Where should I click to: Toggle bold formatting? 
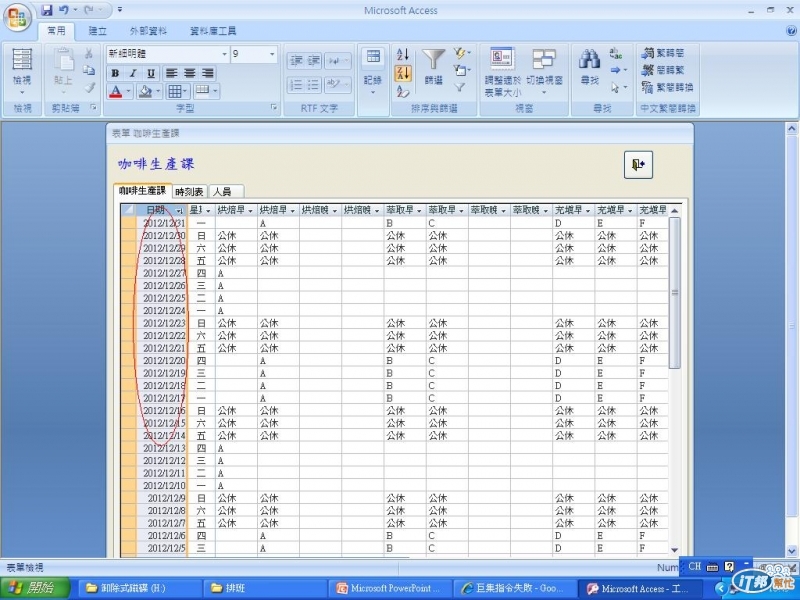coord(115,73)
